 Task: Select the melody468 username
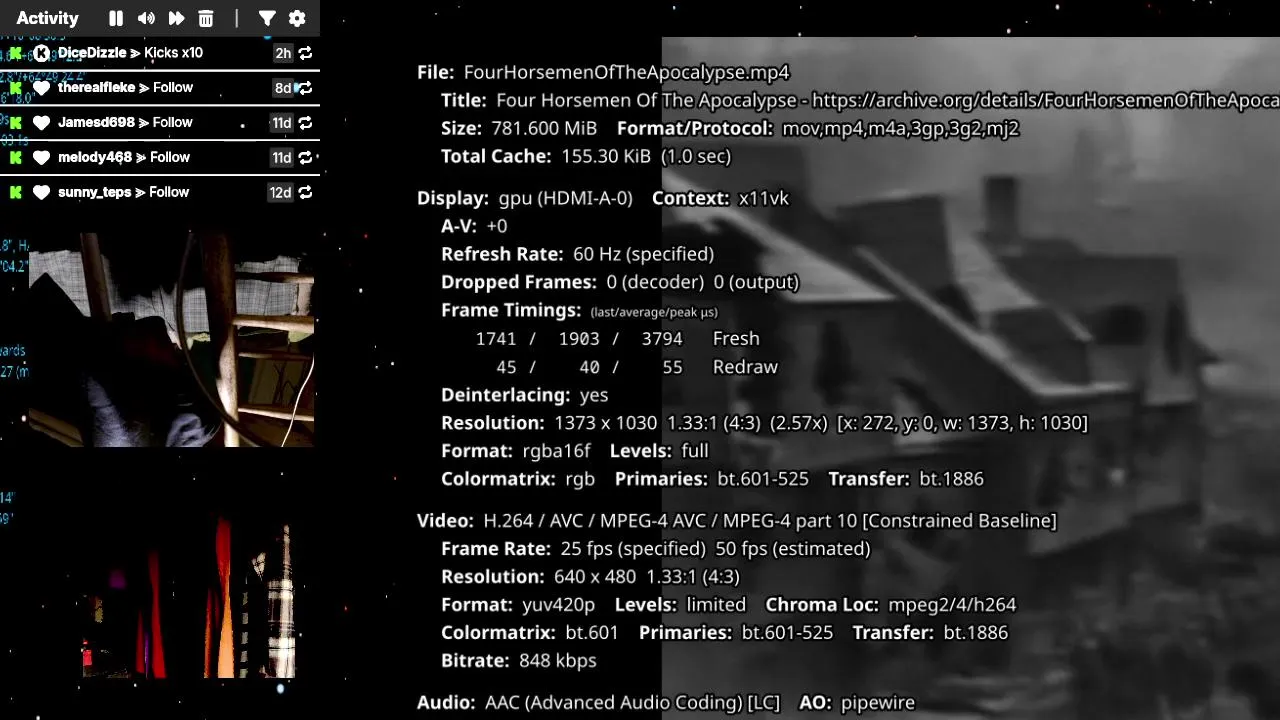click(x=95, y=158)
